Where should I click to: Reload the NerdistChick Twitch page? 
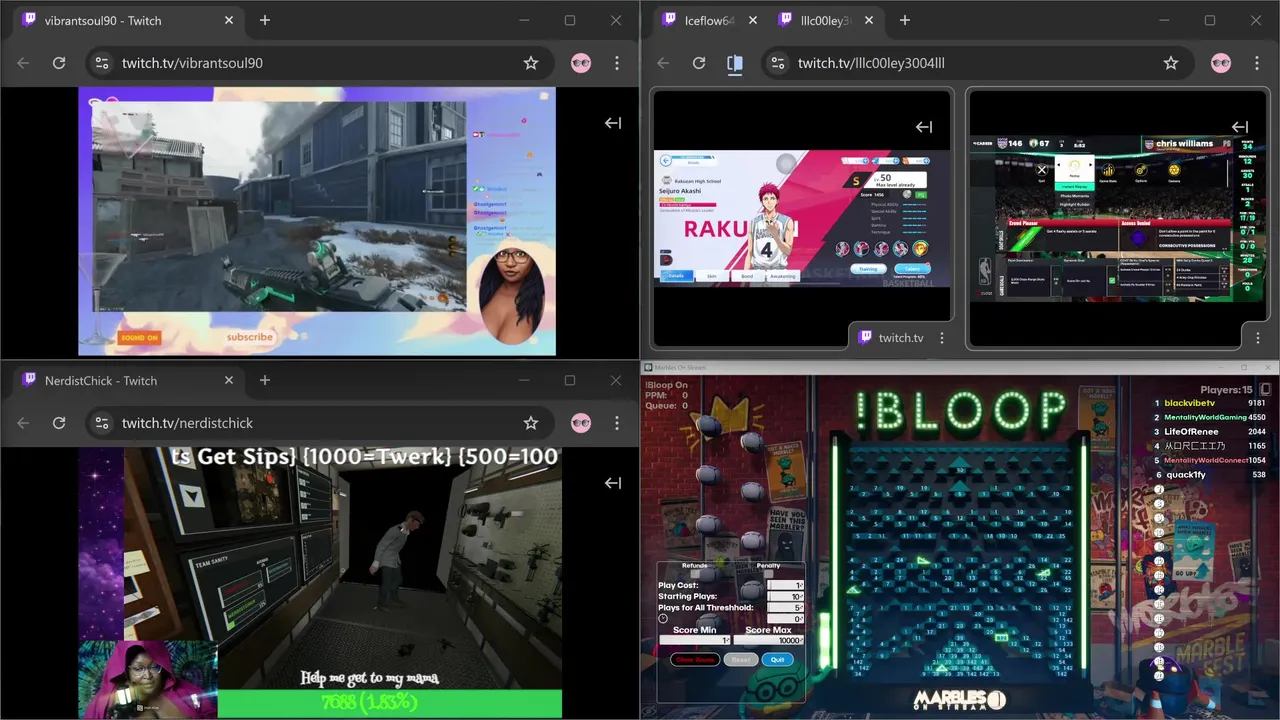point(59,423)
